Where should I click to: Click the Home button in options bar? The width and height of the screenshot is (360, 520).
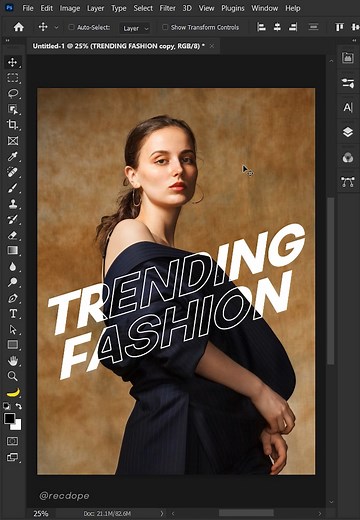tap(19, 27)
